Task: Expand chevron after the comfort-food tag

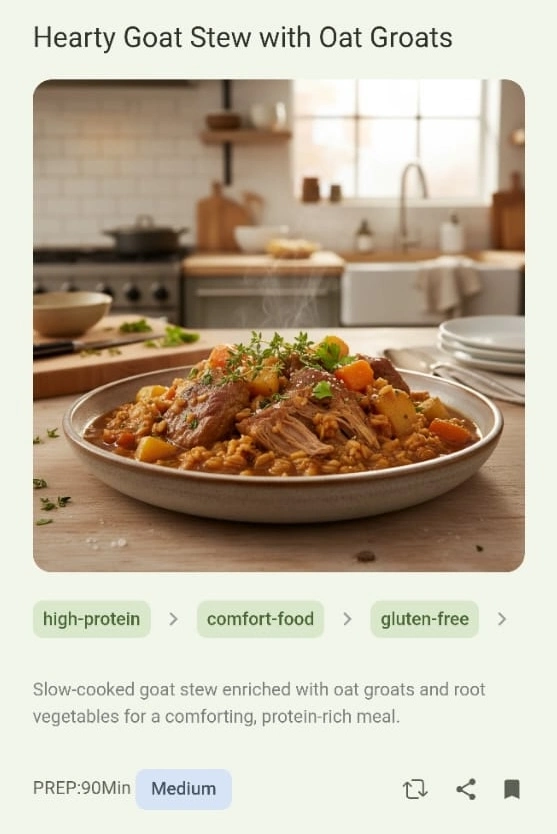Action: click(x=347, y=619)
